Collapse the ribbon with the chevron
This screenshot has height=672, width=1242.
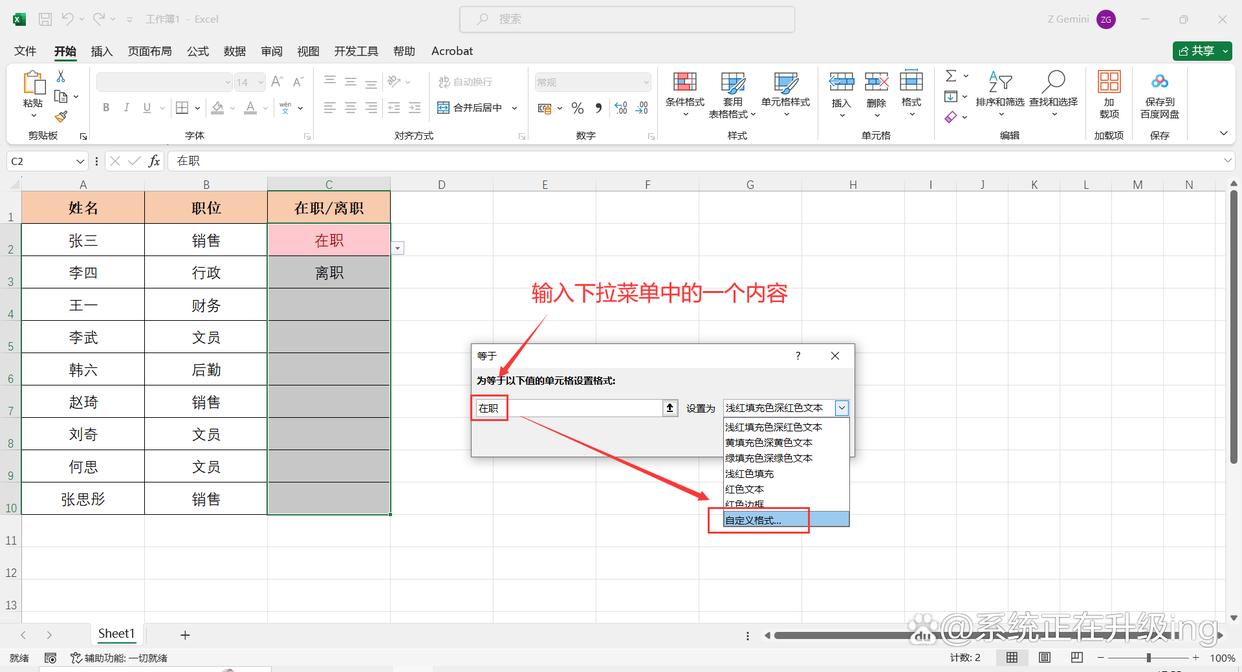[1224, 133]
